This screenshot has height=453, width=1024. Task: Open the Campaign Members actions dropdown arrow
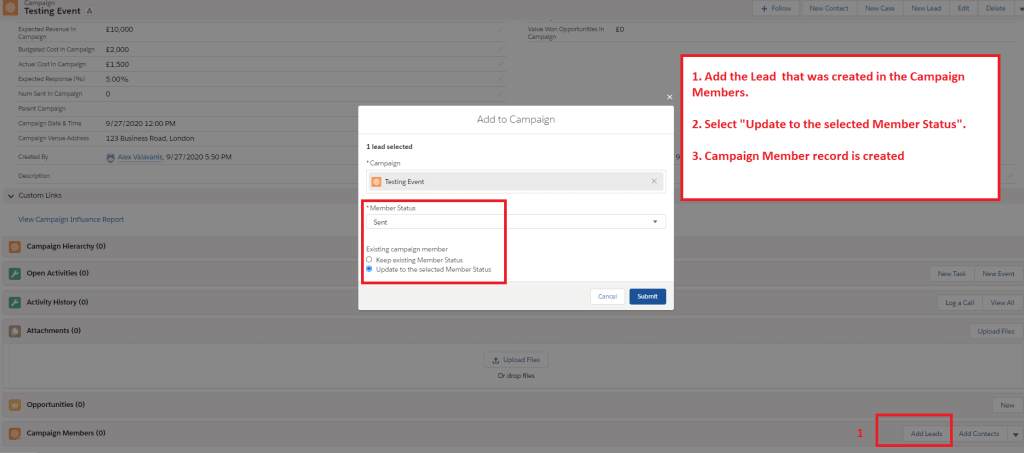pos(1015,434)
